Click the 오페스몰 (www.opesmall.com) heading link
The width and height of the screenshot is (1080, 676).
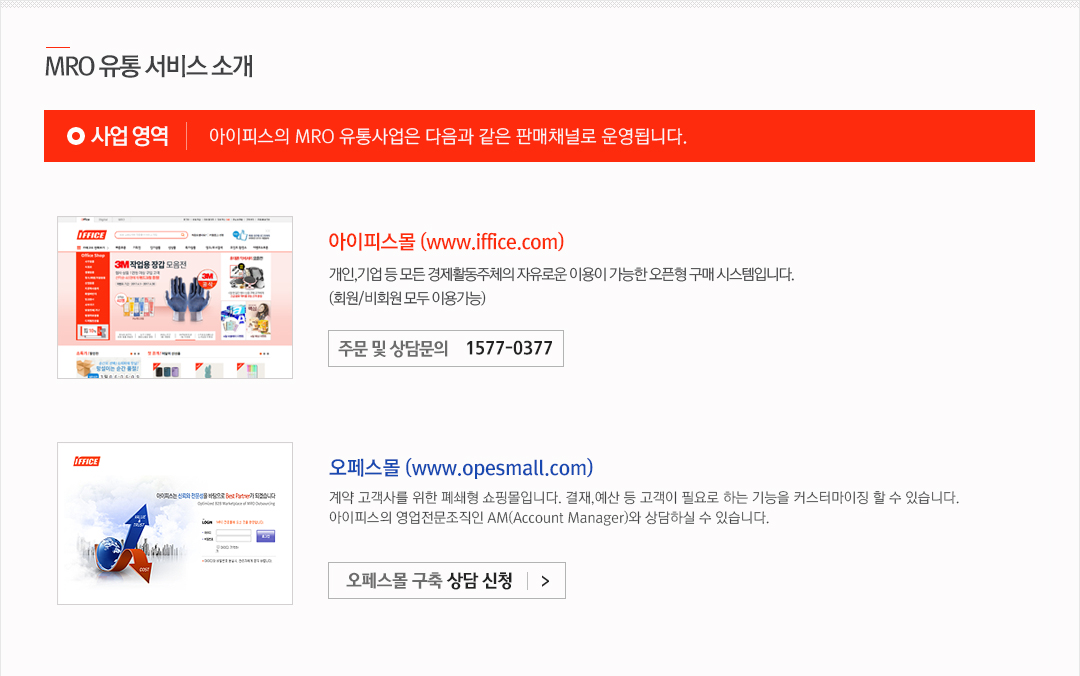click(x=461, y=468)
